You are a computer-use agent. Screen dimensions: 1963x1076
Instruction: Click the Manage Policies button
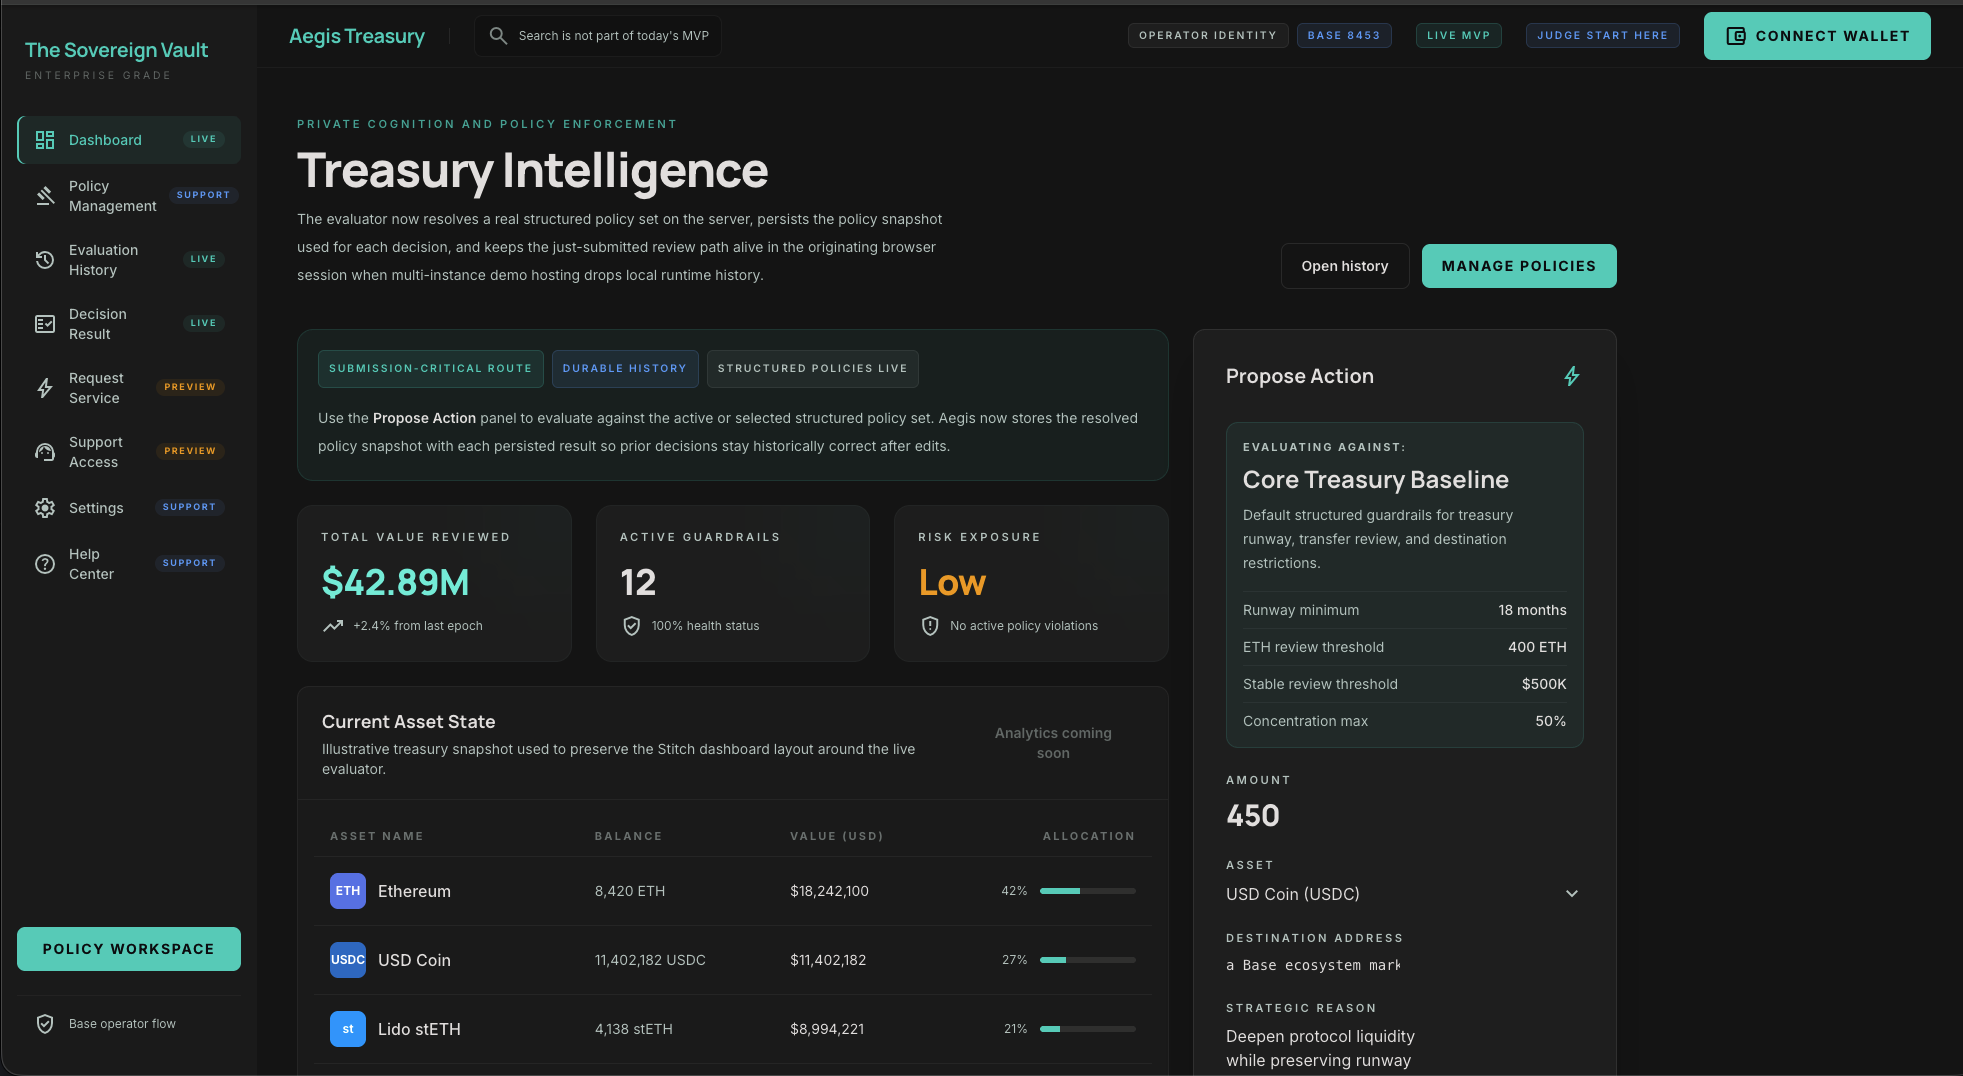tap(1519, 266)
